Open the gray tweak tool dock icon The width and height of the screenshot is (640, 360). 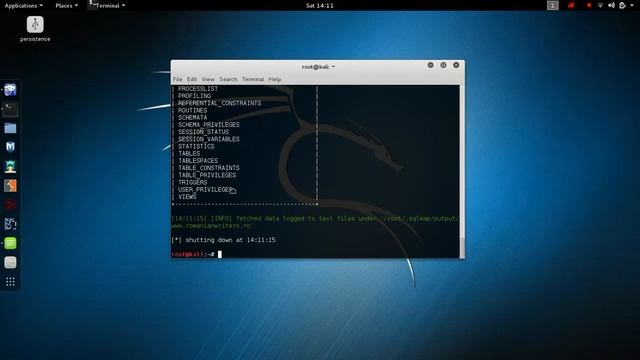tap(10, 262)
